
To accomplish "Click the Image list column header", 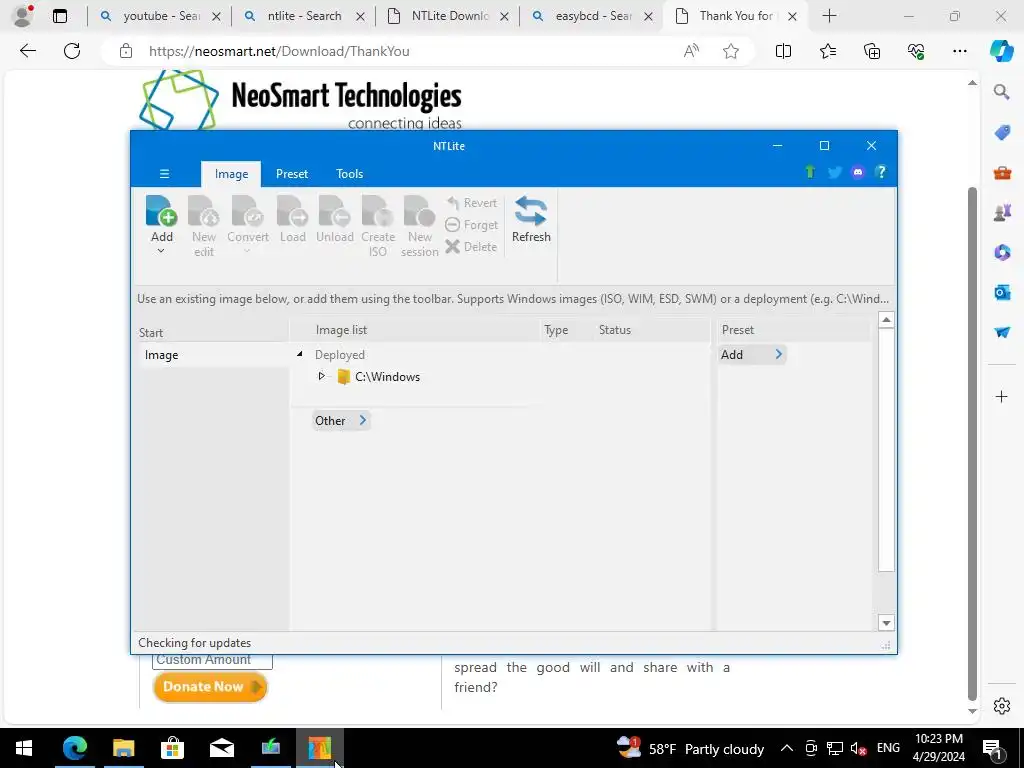I will click(x=341, y=330).
